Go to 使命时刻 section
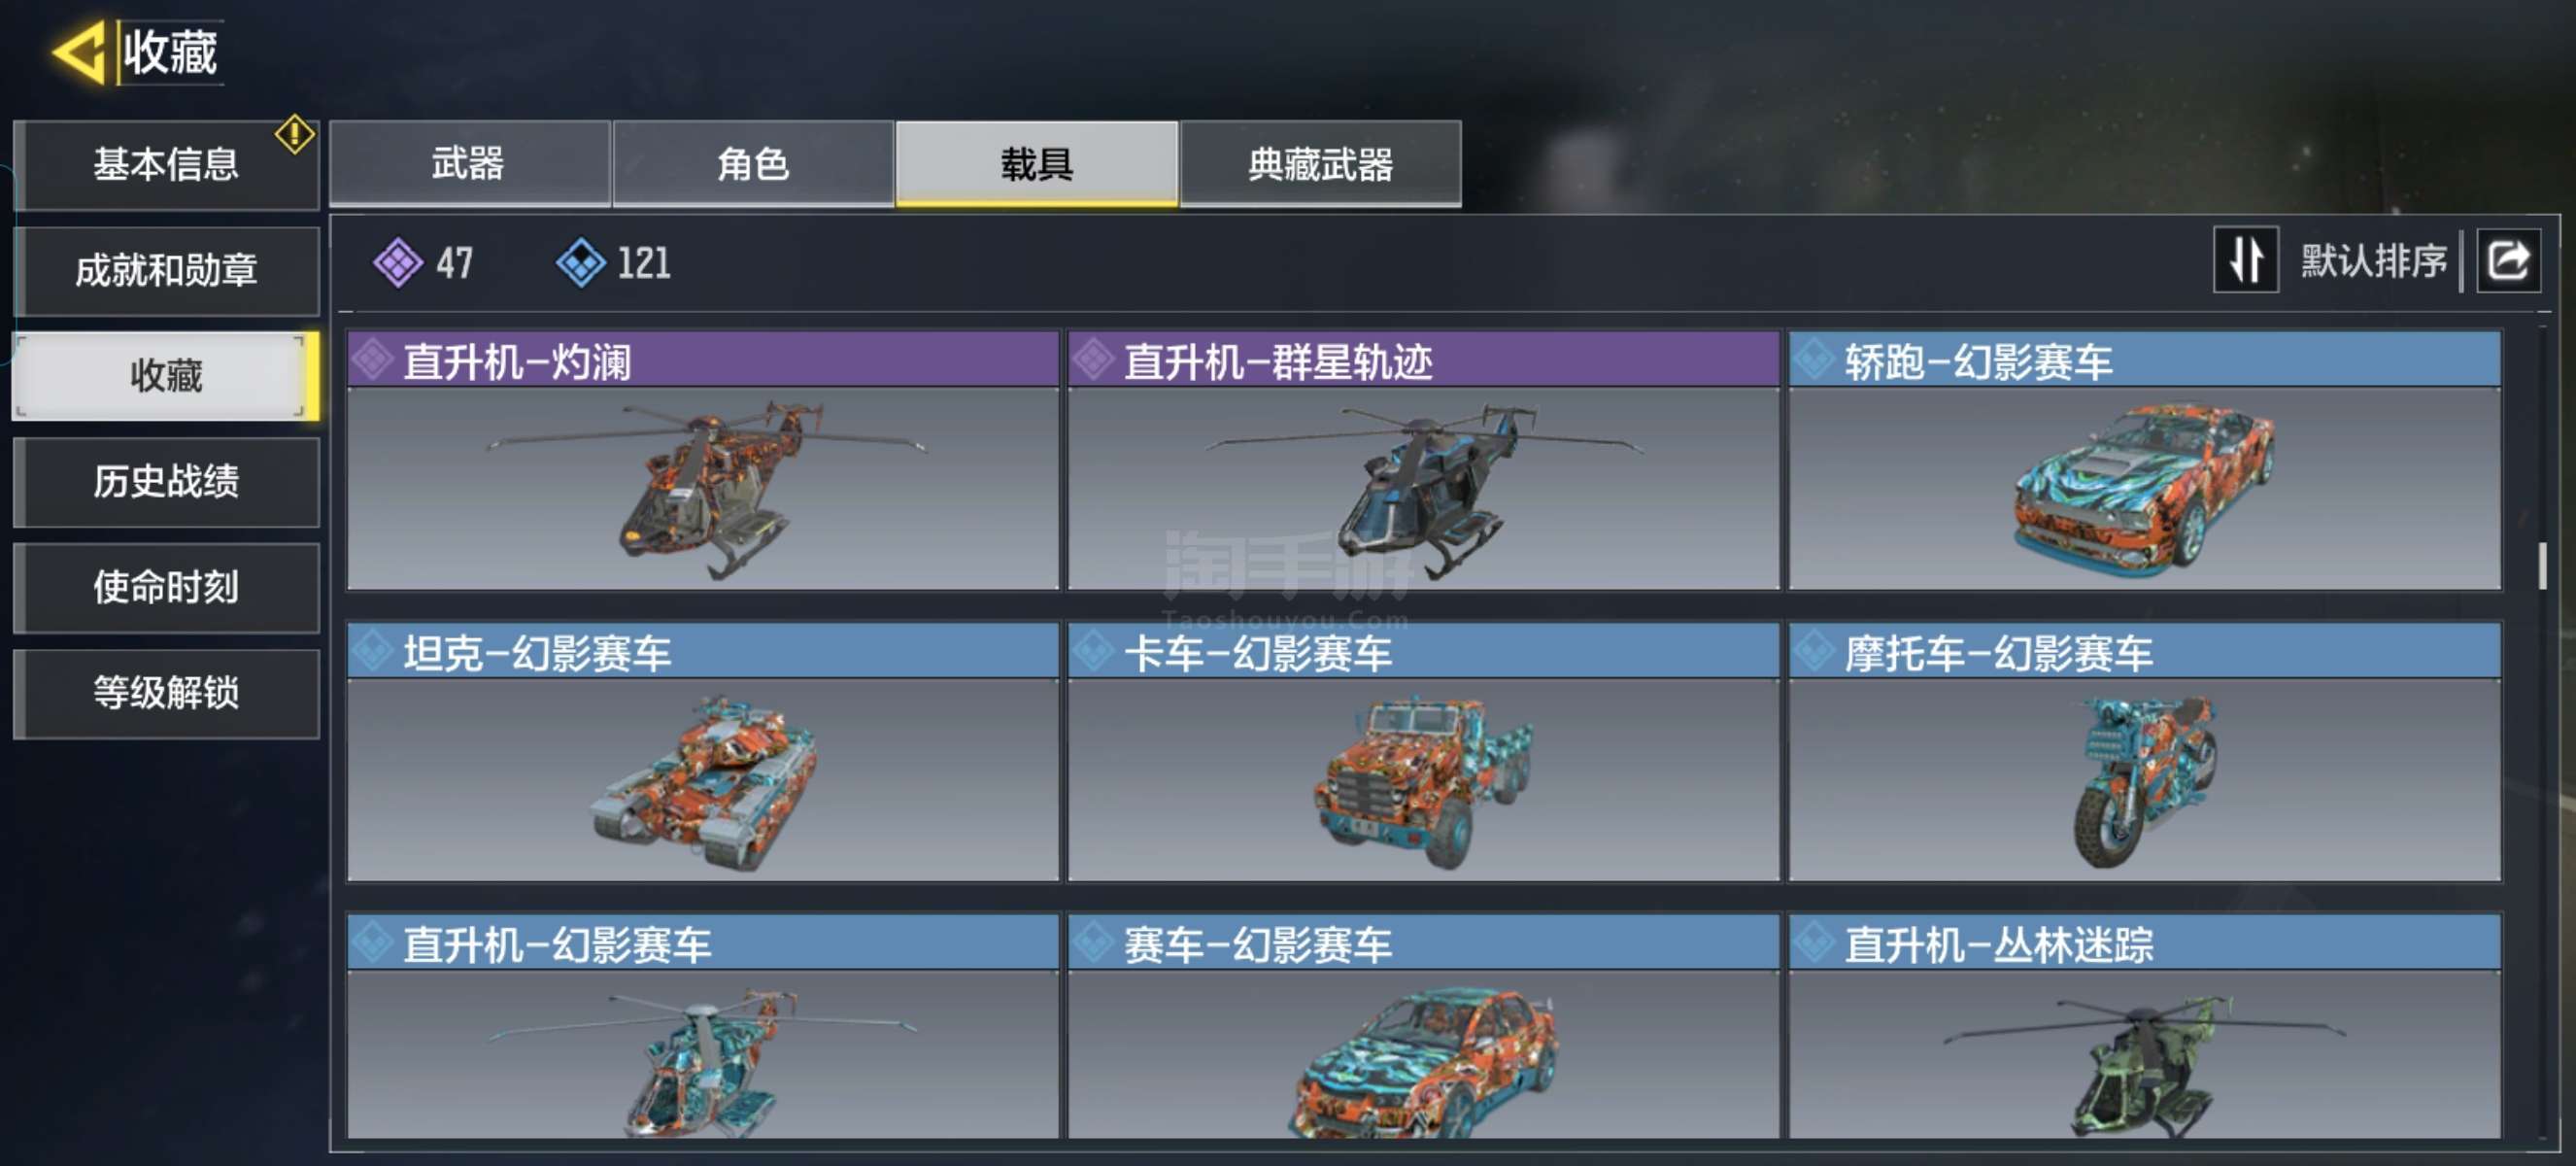Image resolution: width=2576 pixels, height=1166 pixels. [x=167, y=588]
